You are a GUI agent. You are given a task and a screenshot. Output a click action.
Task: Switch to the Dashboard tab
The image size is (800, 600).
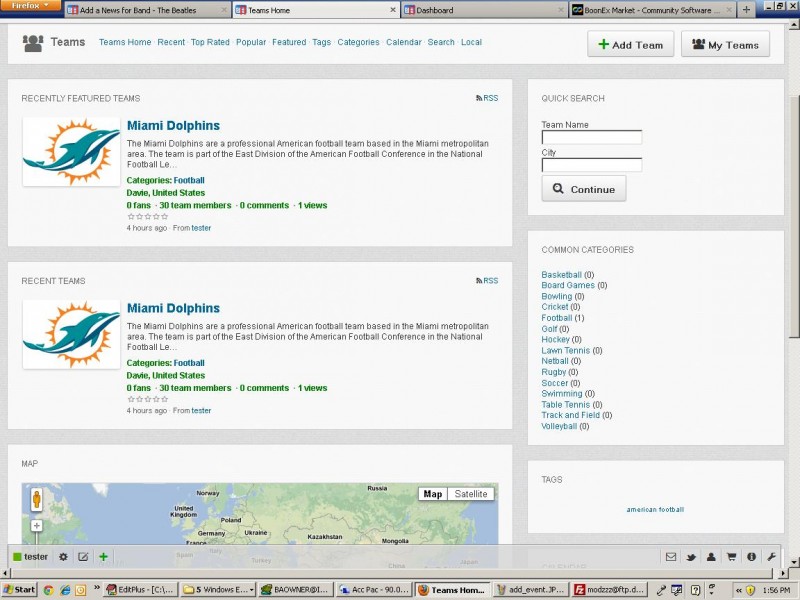coord(484,10)
